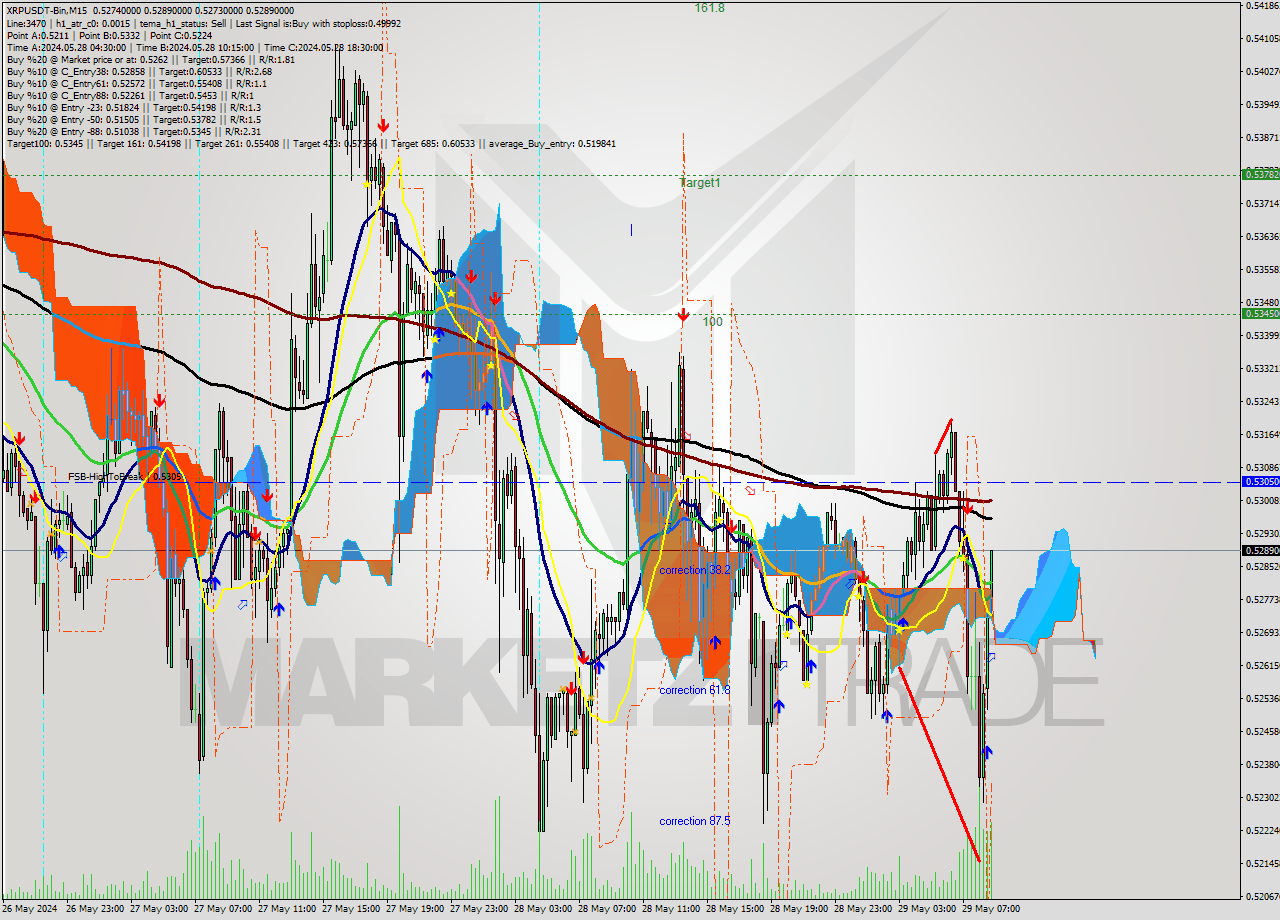Click the green 100 level label
The image size is (1280, 920).
click(x=712, y=322)
